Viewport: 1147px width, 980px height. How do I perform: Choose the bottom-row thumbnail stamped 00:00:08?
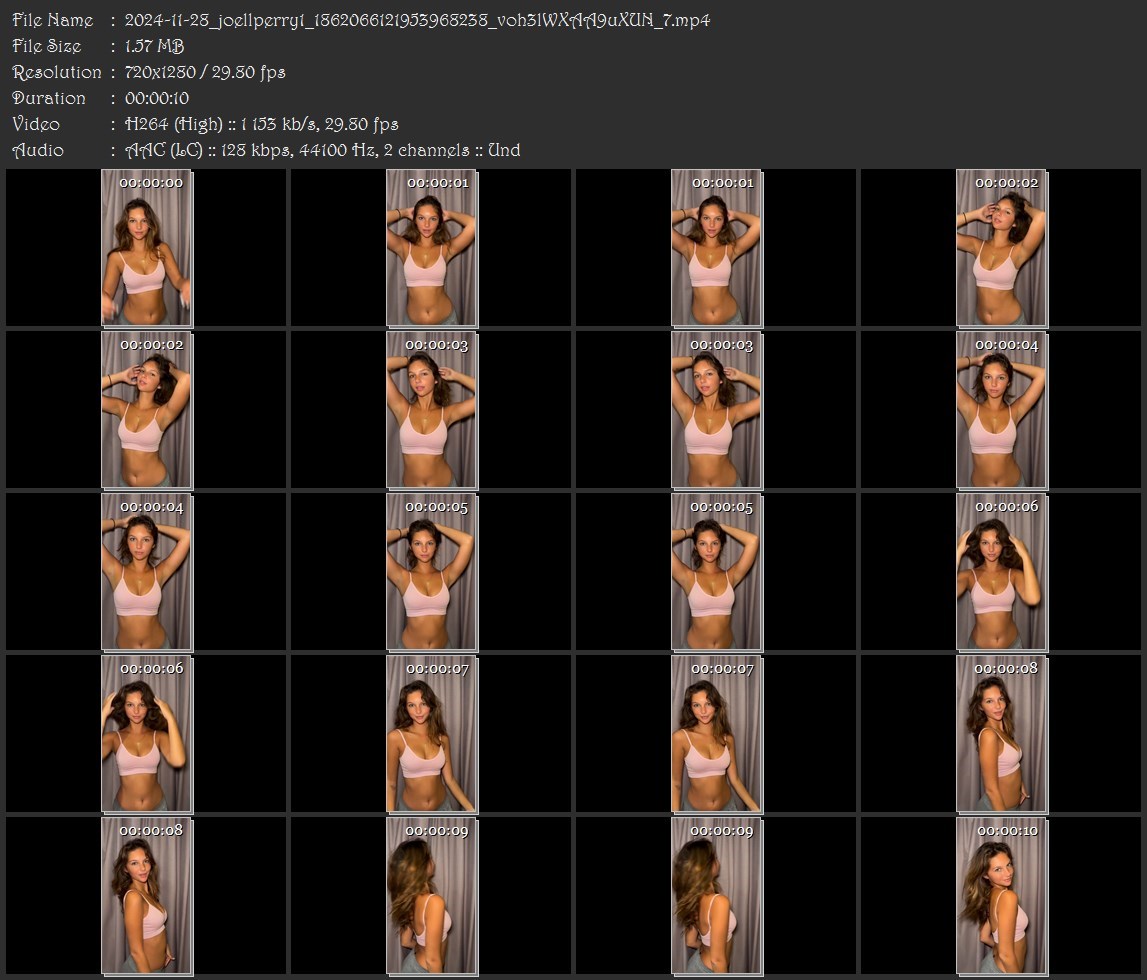click(x=147, y=896)
